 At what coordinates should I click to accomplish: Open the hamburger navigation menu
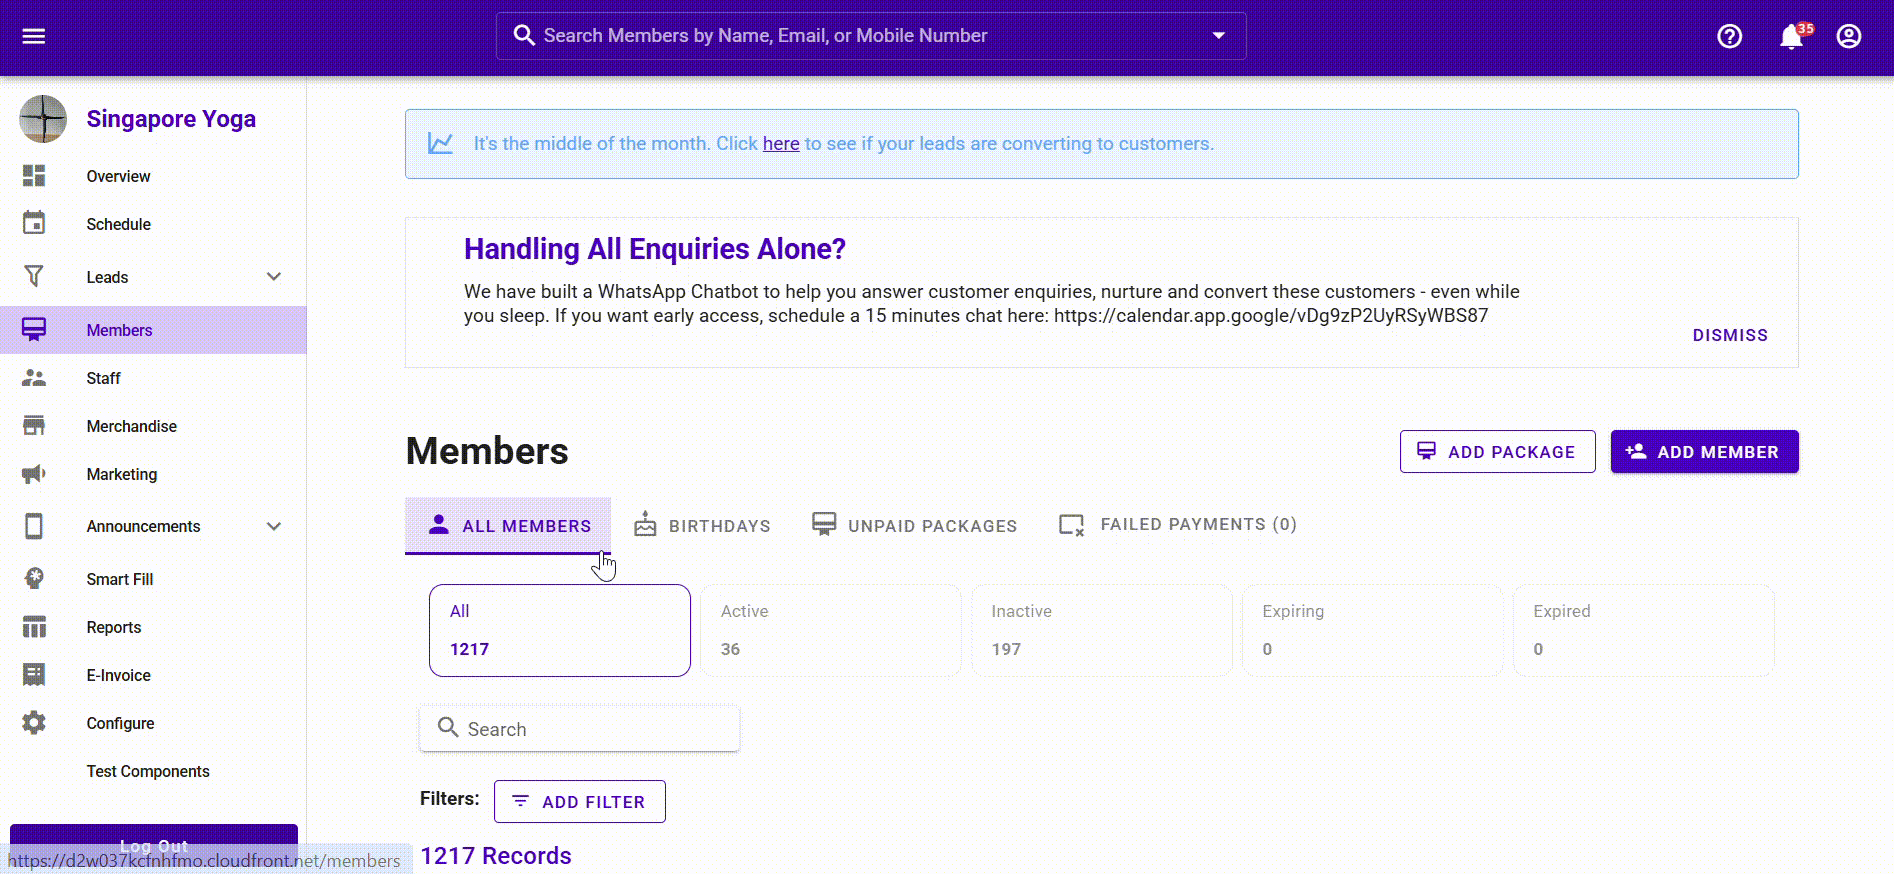34,36
